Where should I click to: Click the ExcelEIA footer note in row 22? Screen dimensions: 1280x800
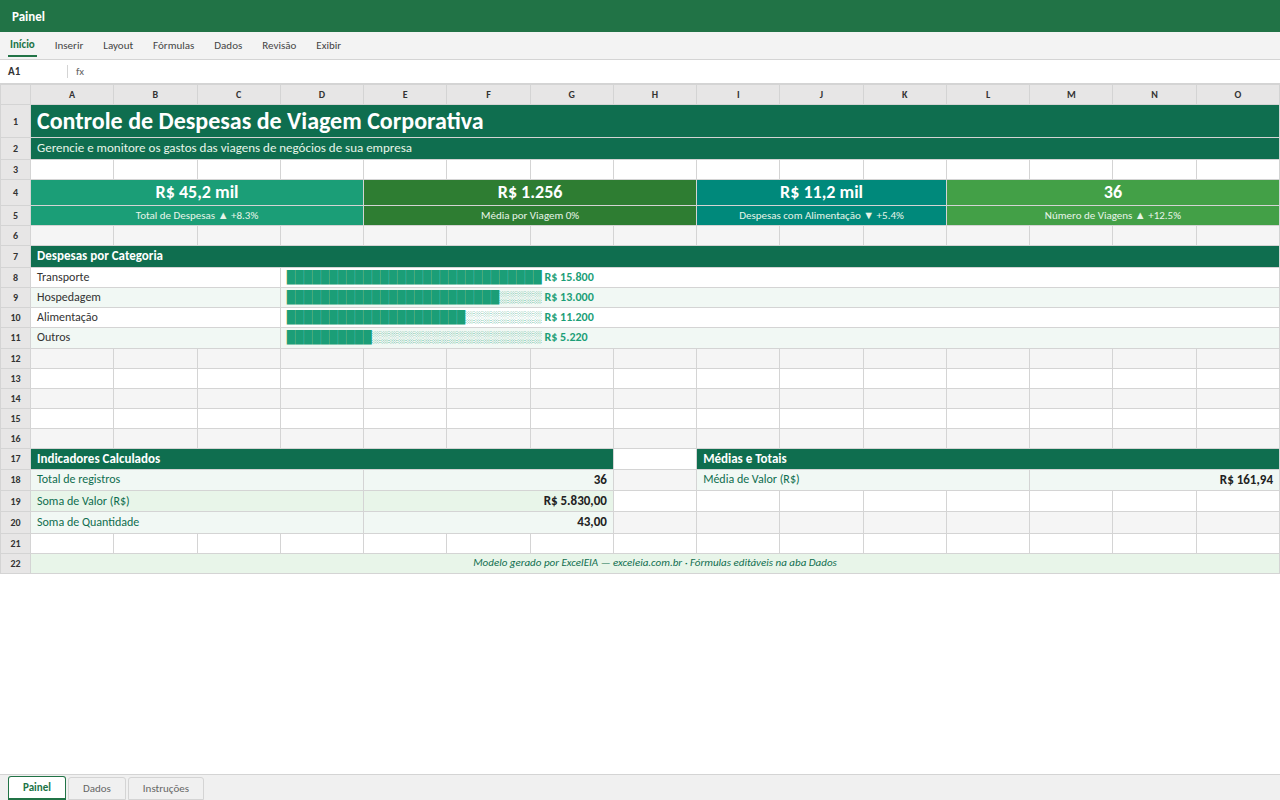click(655, 563)
